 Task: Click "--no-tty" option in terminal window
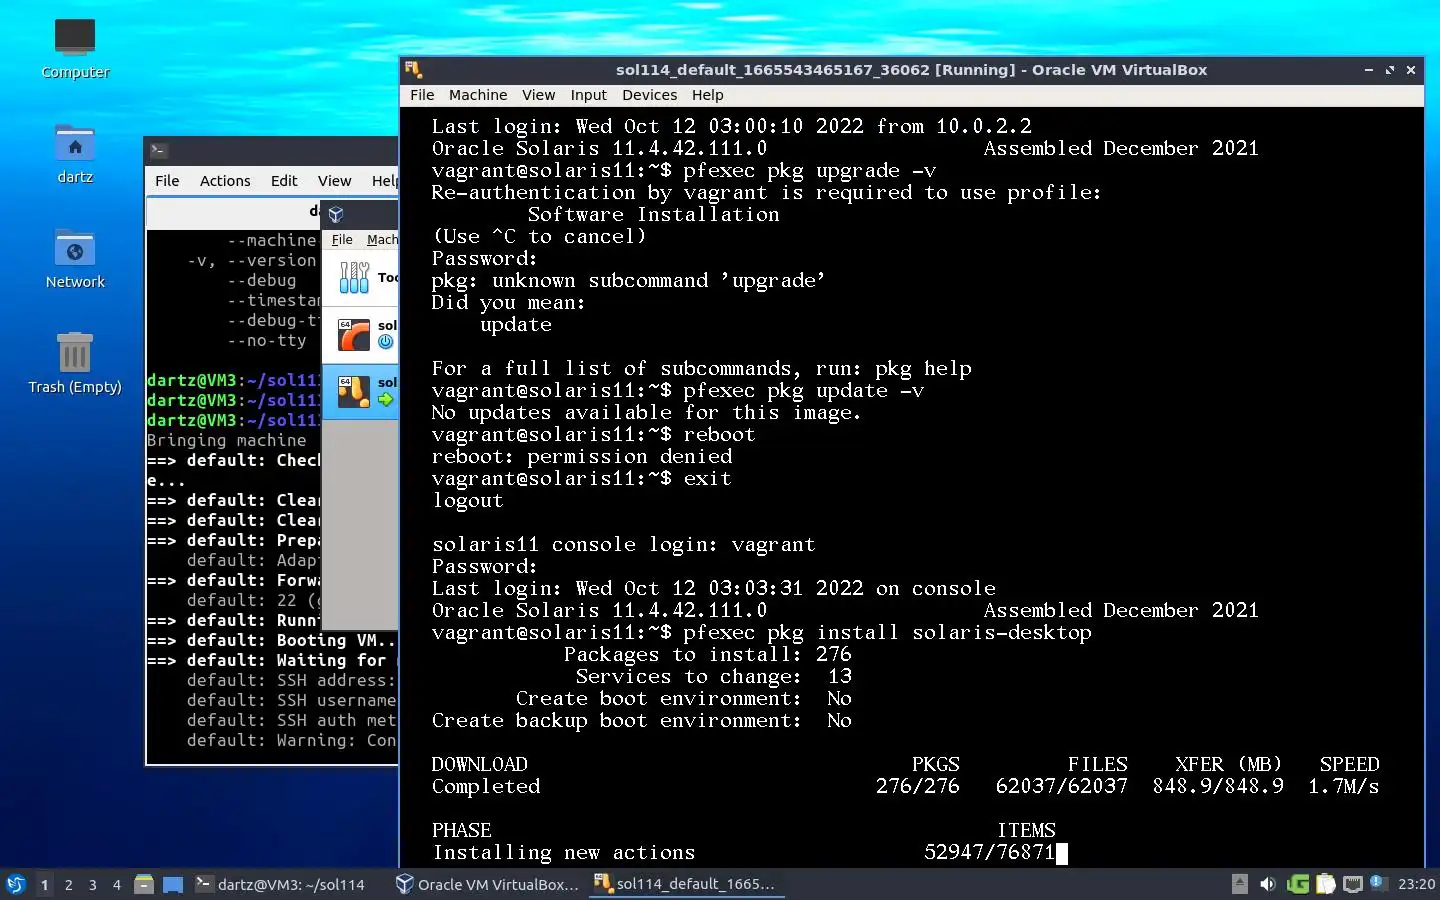[266, 340]
